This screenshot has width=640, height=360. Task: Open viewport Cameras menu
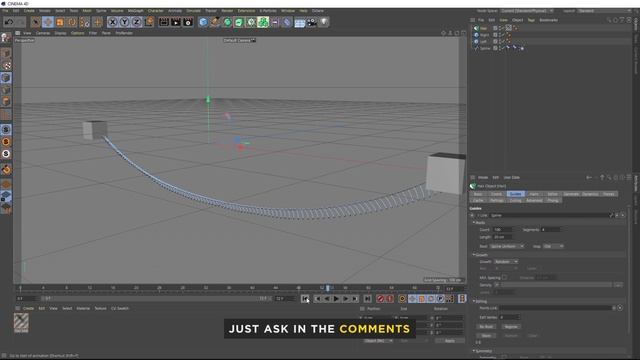click(42, 33)
